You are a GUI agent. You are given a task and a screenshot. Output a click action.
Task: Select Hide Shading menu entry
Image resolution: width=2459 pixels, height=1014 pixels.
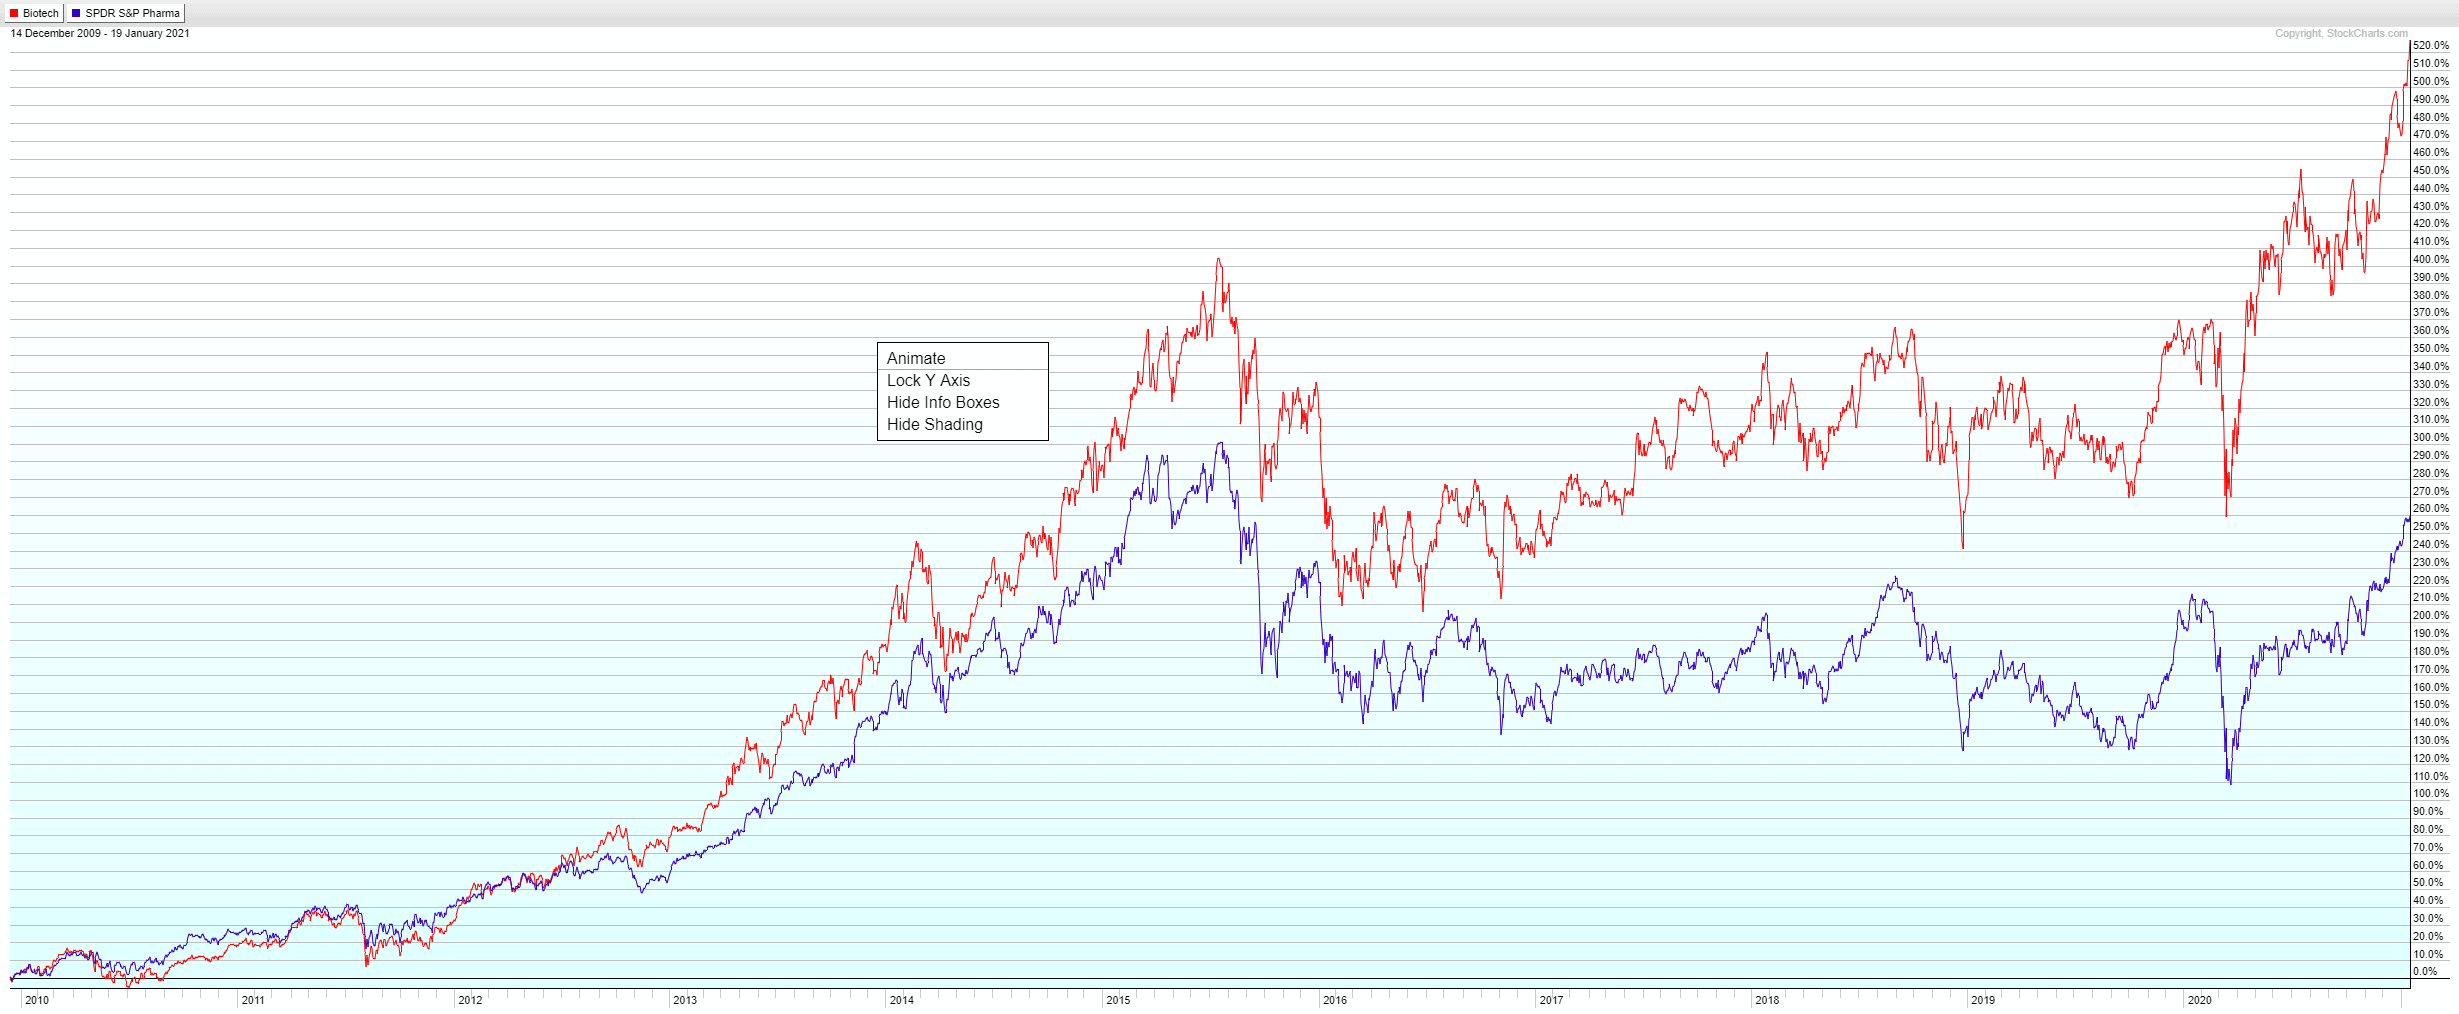tap(962, 424)
